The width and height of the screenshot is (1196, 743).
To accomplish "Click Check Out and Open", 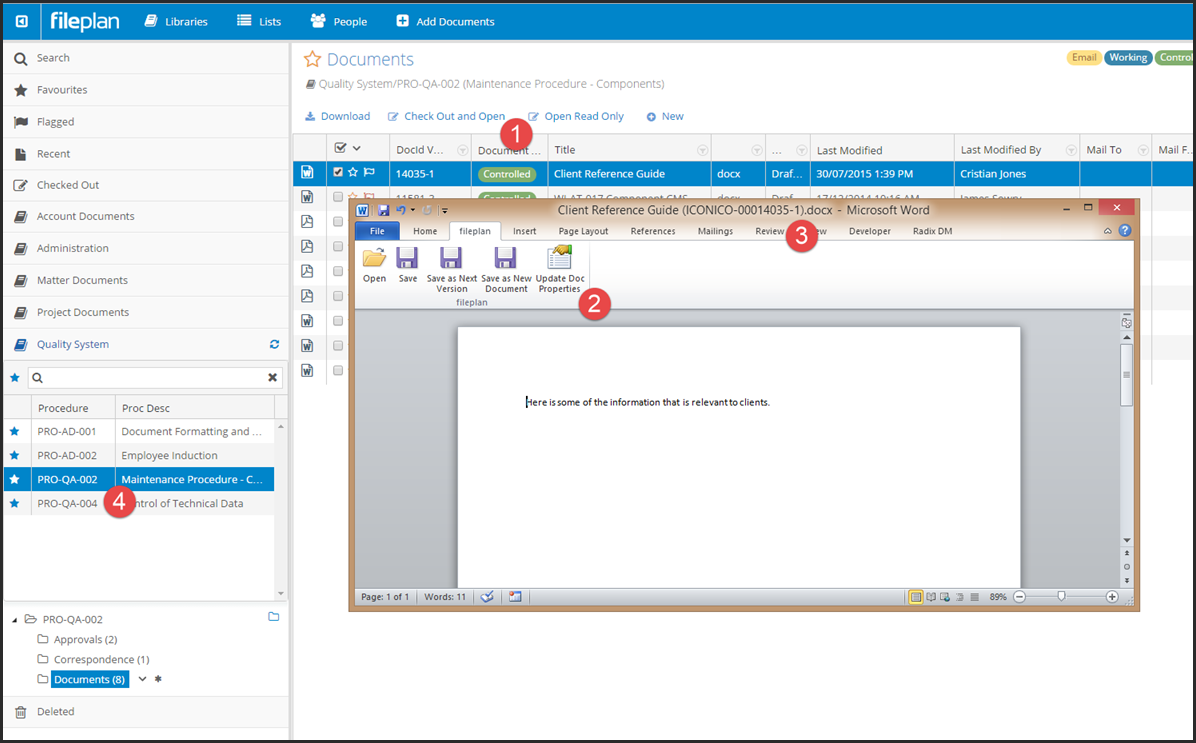I will 446,116.
